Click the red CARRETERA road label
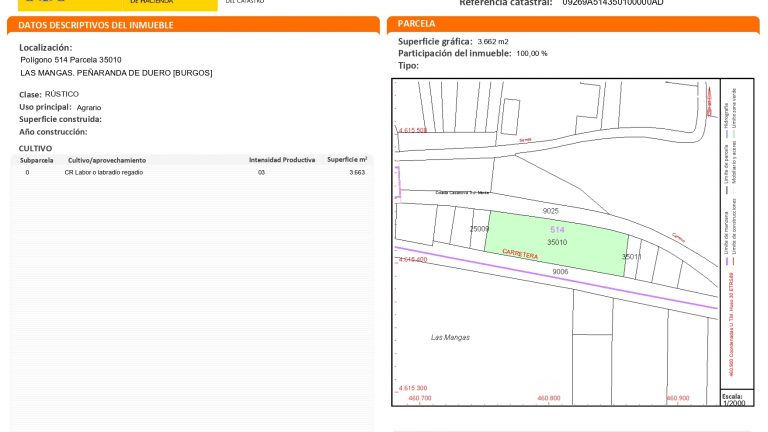The image size is (768, 432). pos(520,256)
